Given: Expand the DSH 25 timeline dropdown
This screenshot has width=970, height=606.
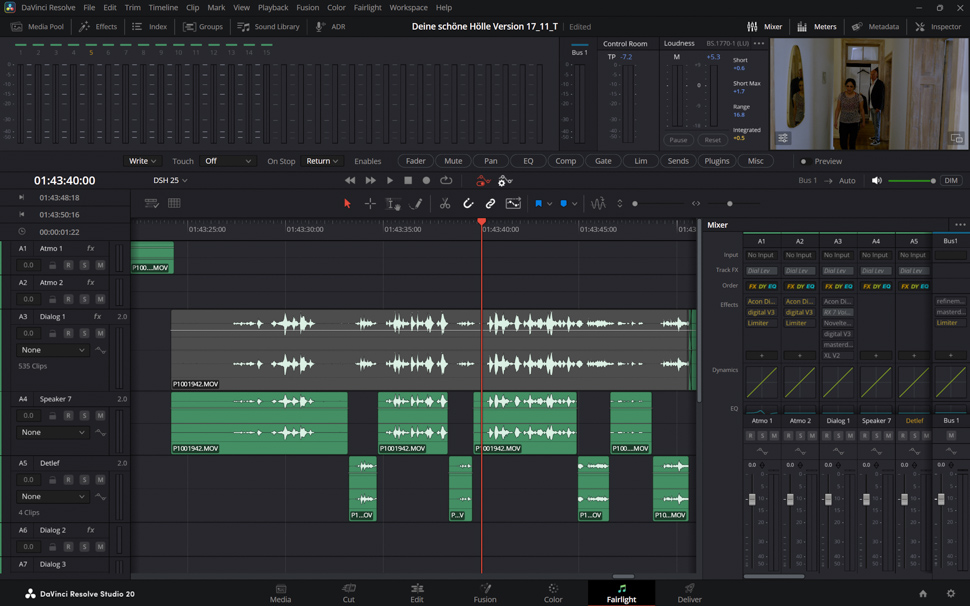Looking at the screenshot, I should click(171, 181).
